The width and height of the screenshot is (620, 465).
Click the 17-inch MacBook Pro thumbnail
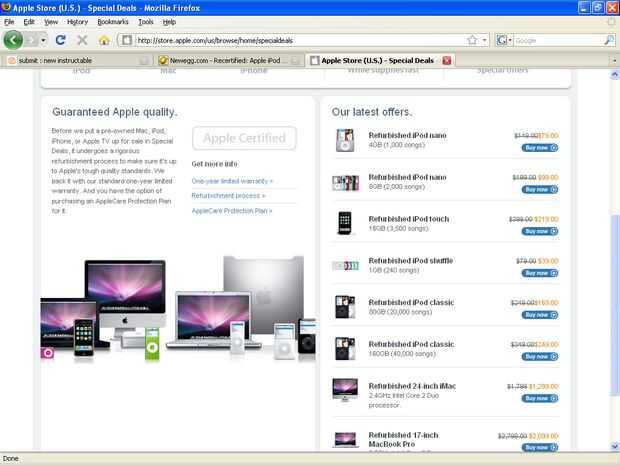click(345, 439)
